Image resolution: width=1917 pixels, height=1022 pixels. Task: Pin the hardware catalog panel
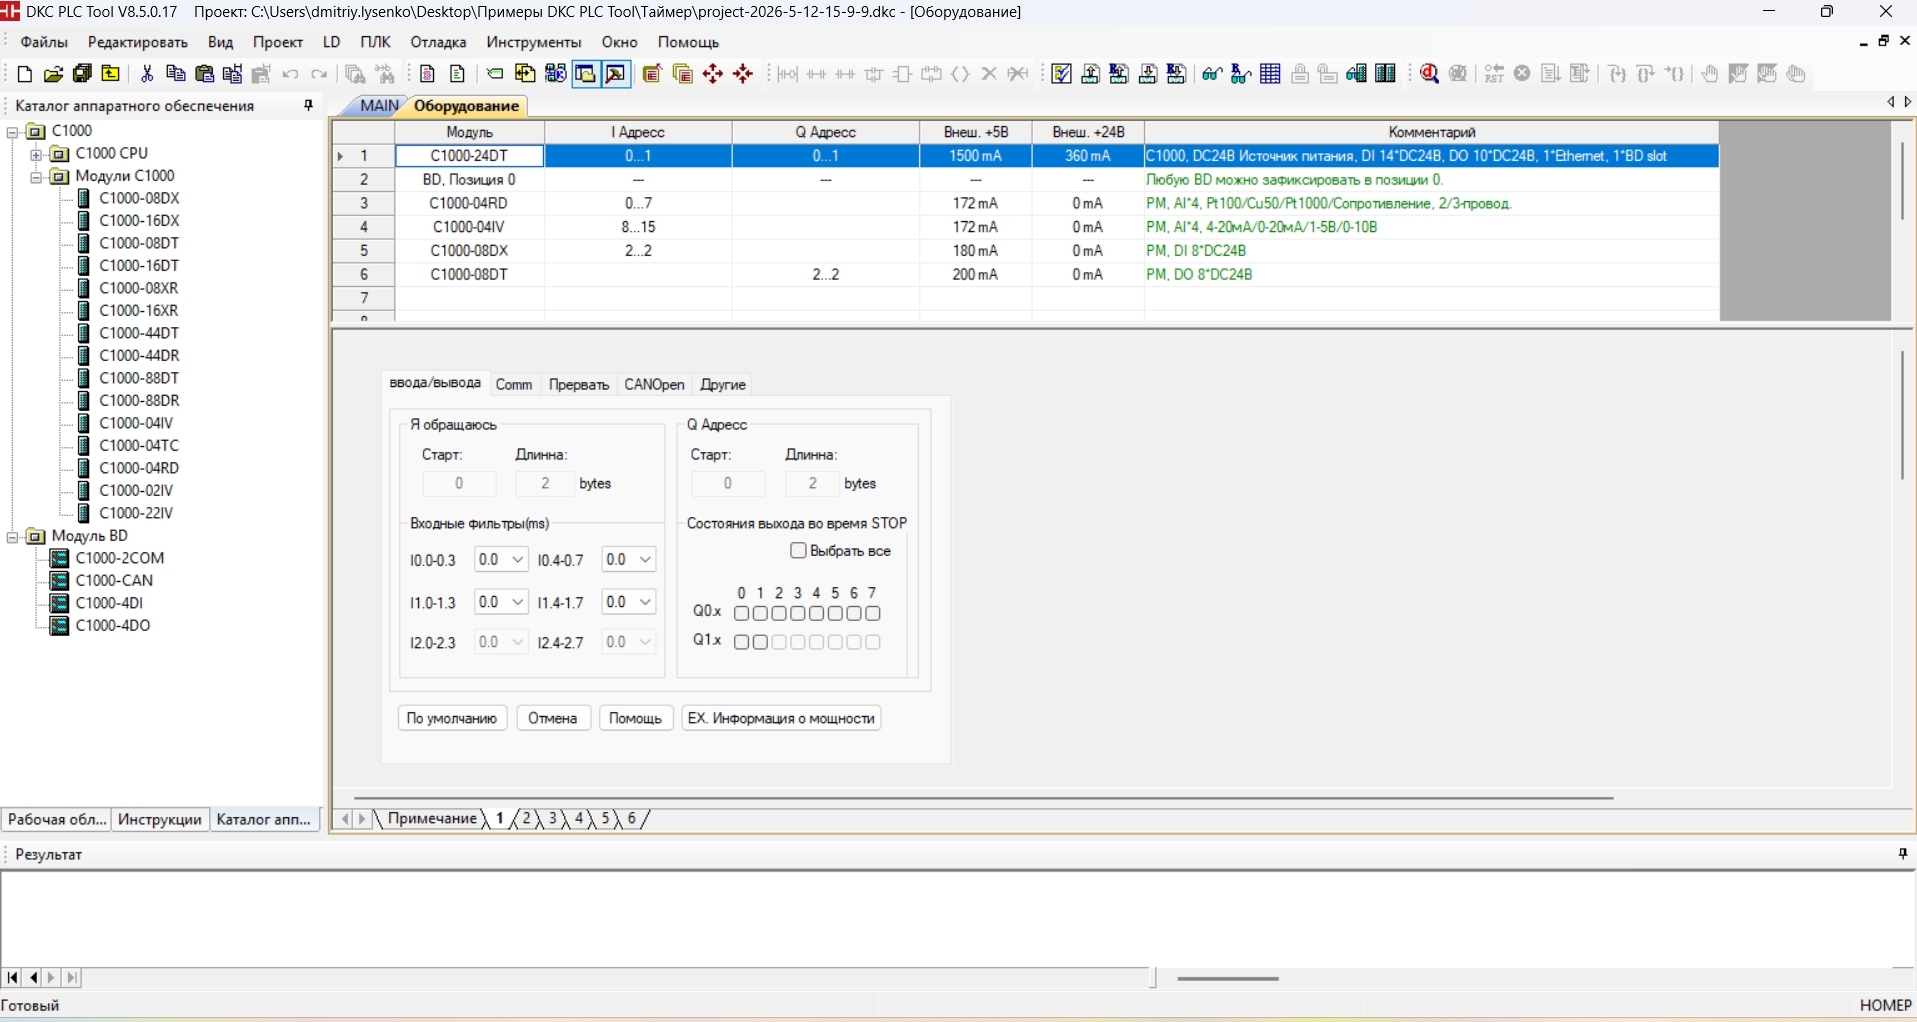pyautogui.click(x=309, y=105)
